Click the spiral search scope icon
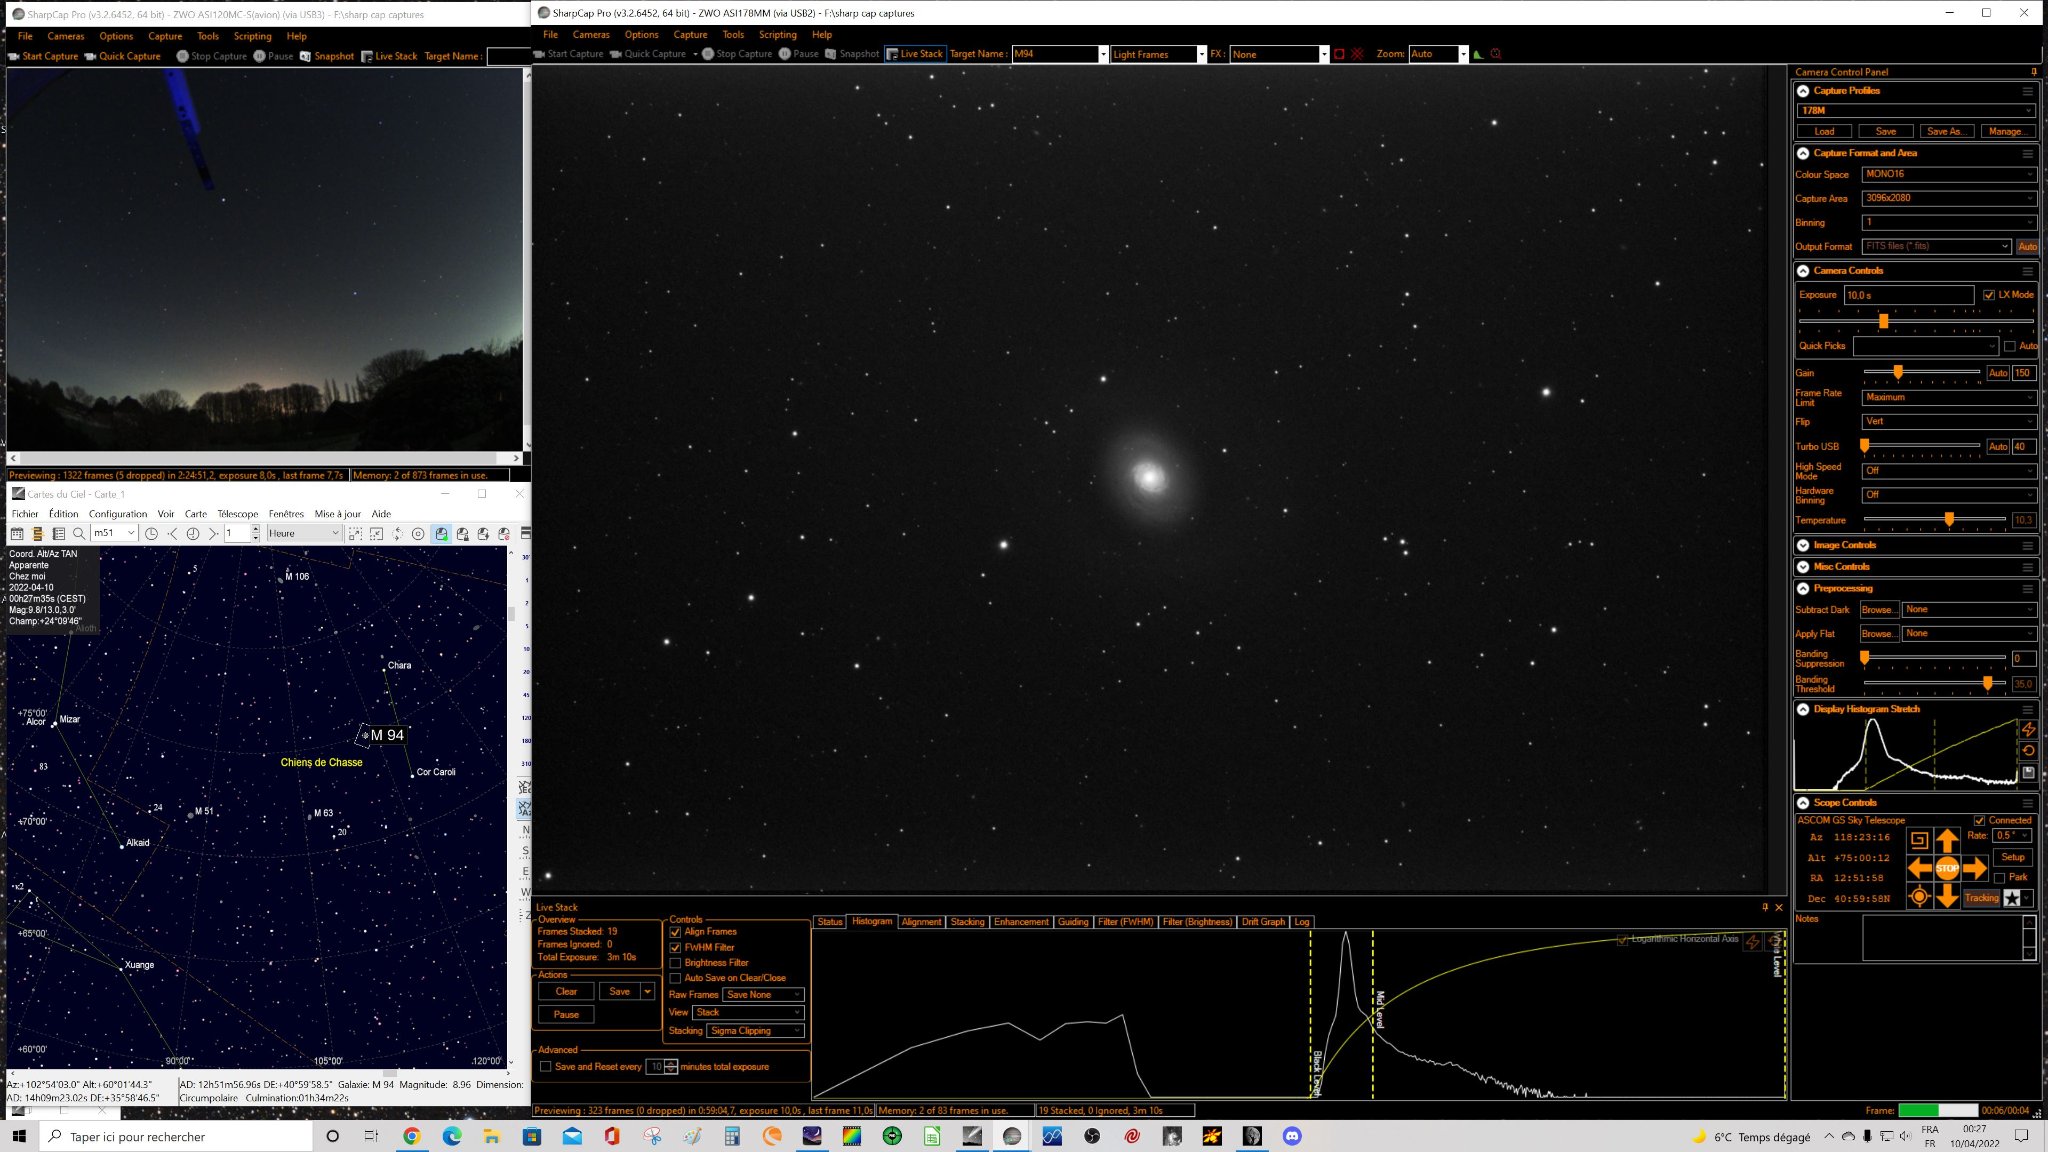2048x1152 pixels. pyautogui.click(x=1918, y=840)
